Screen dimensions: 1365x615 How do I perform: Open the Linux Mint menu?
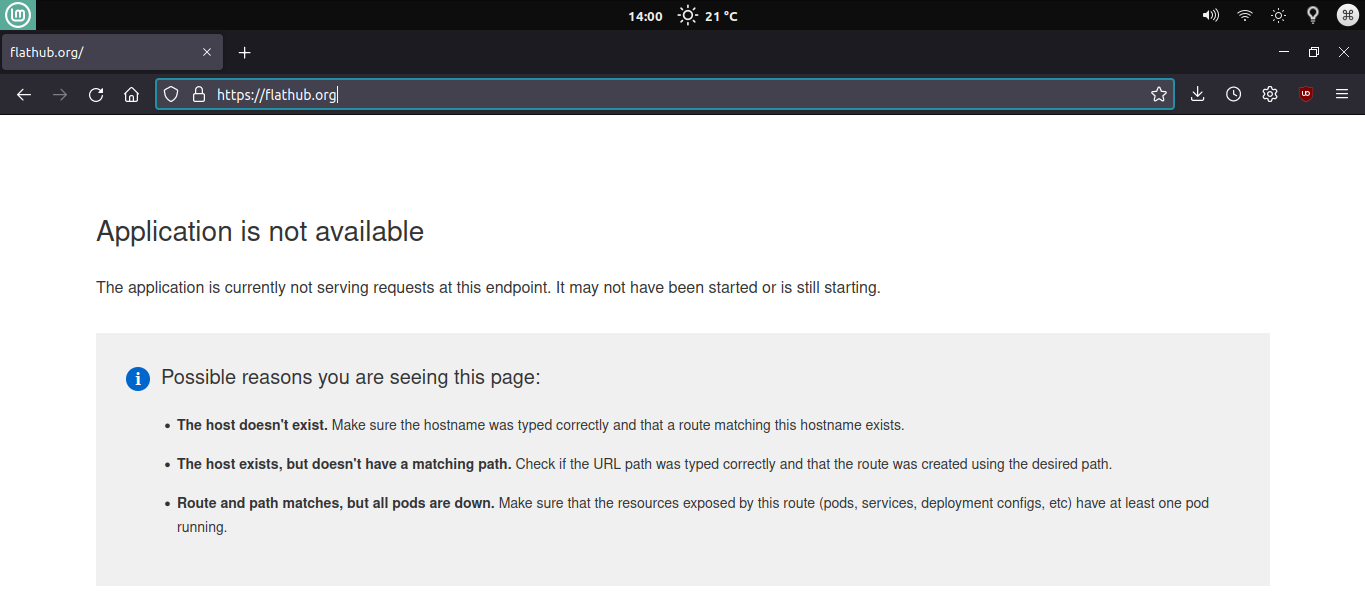[18, 15]
